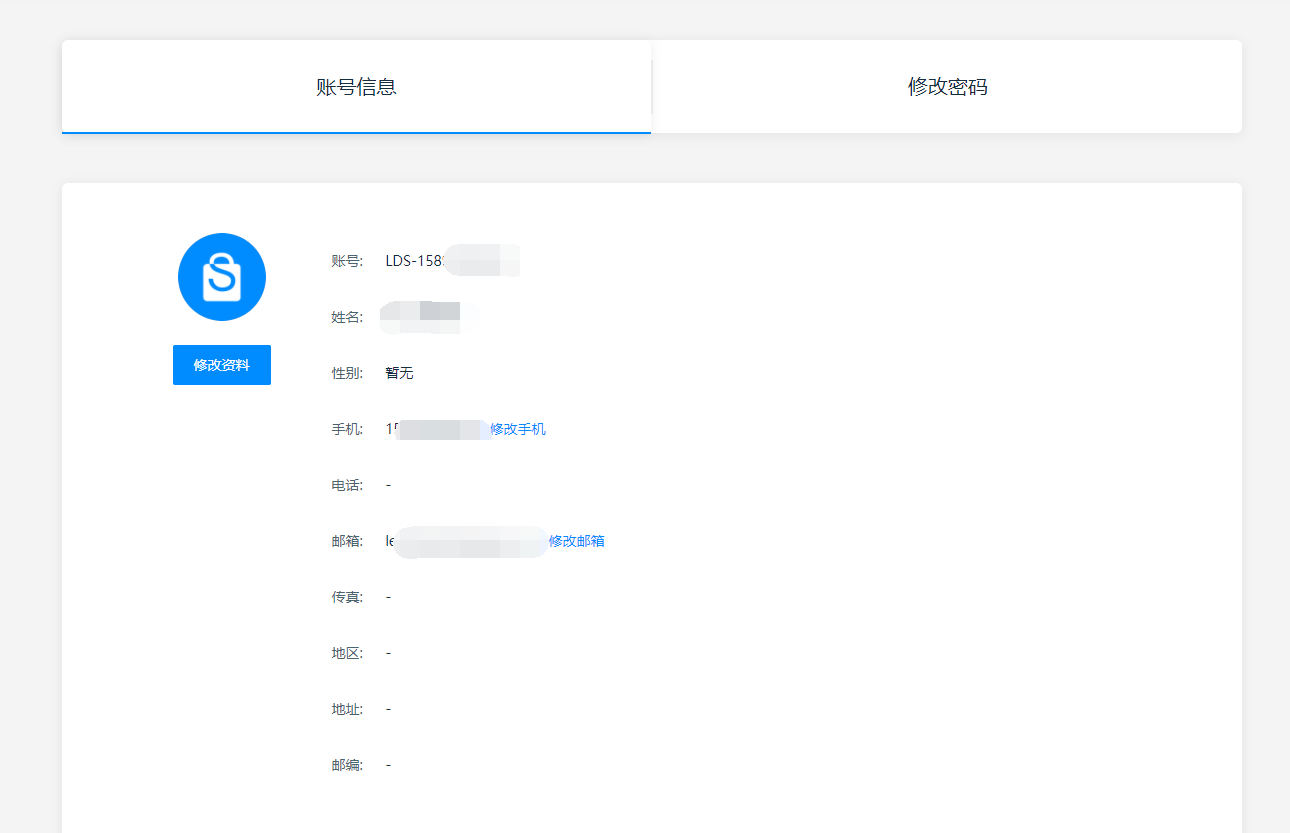Click the 地址 row dash value

388,708
